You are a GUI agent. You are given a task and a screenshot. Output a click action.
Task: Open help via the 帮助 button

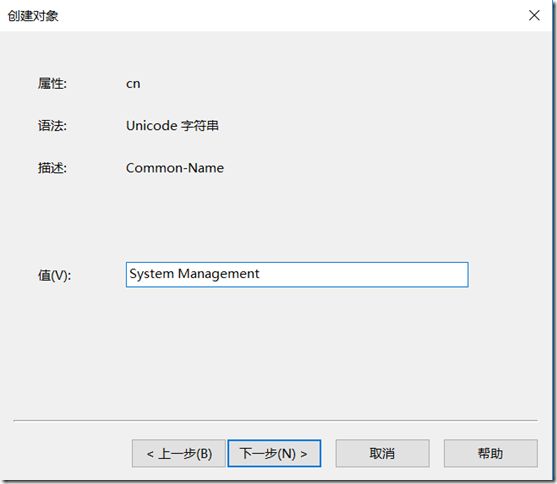click(x=491, y=453)
